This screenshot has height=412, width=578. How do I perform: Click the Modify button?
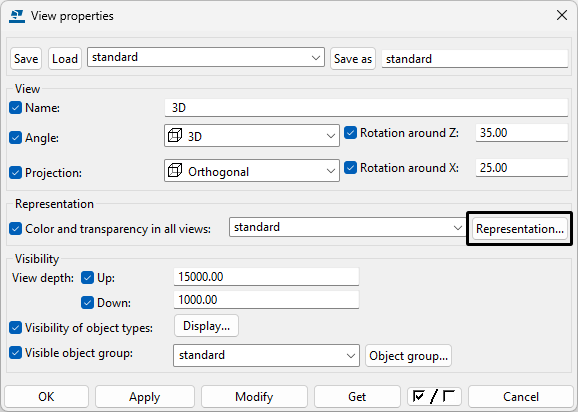coord(254,397)
